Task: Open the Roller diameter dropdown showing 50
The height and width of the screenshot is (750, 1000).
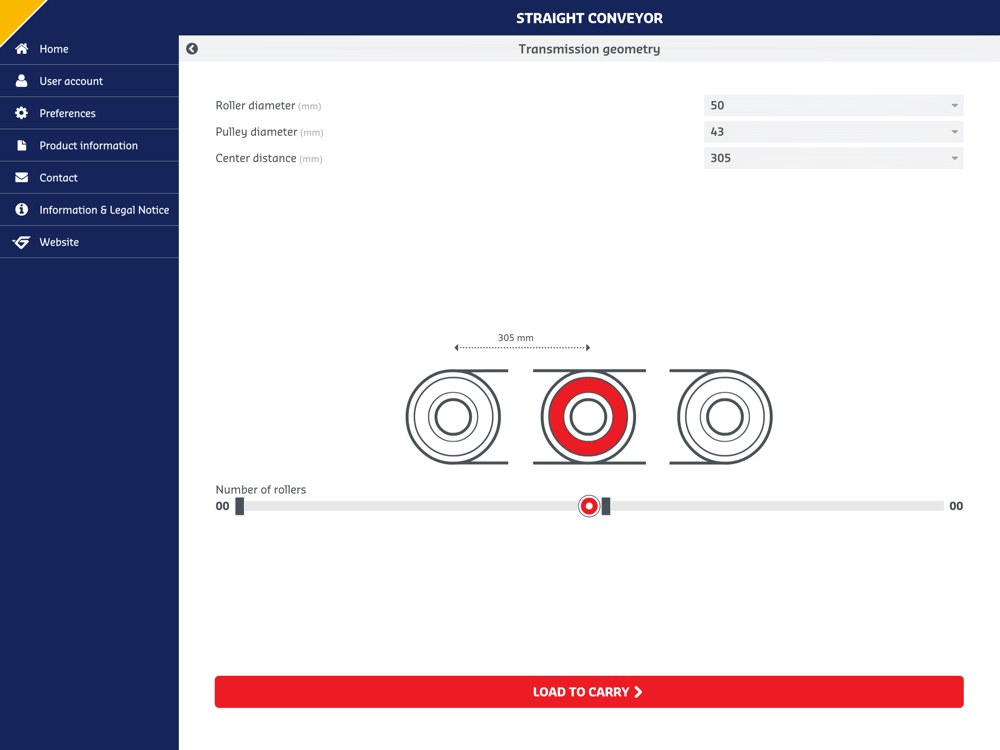Action: [833, 105]
